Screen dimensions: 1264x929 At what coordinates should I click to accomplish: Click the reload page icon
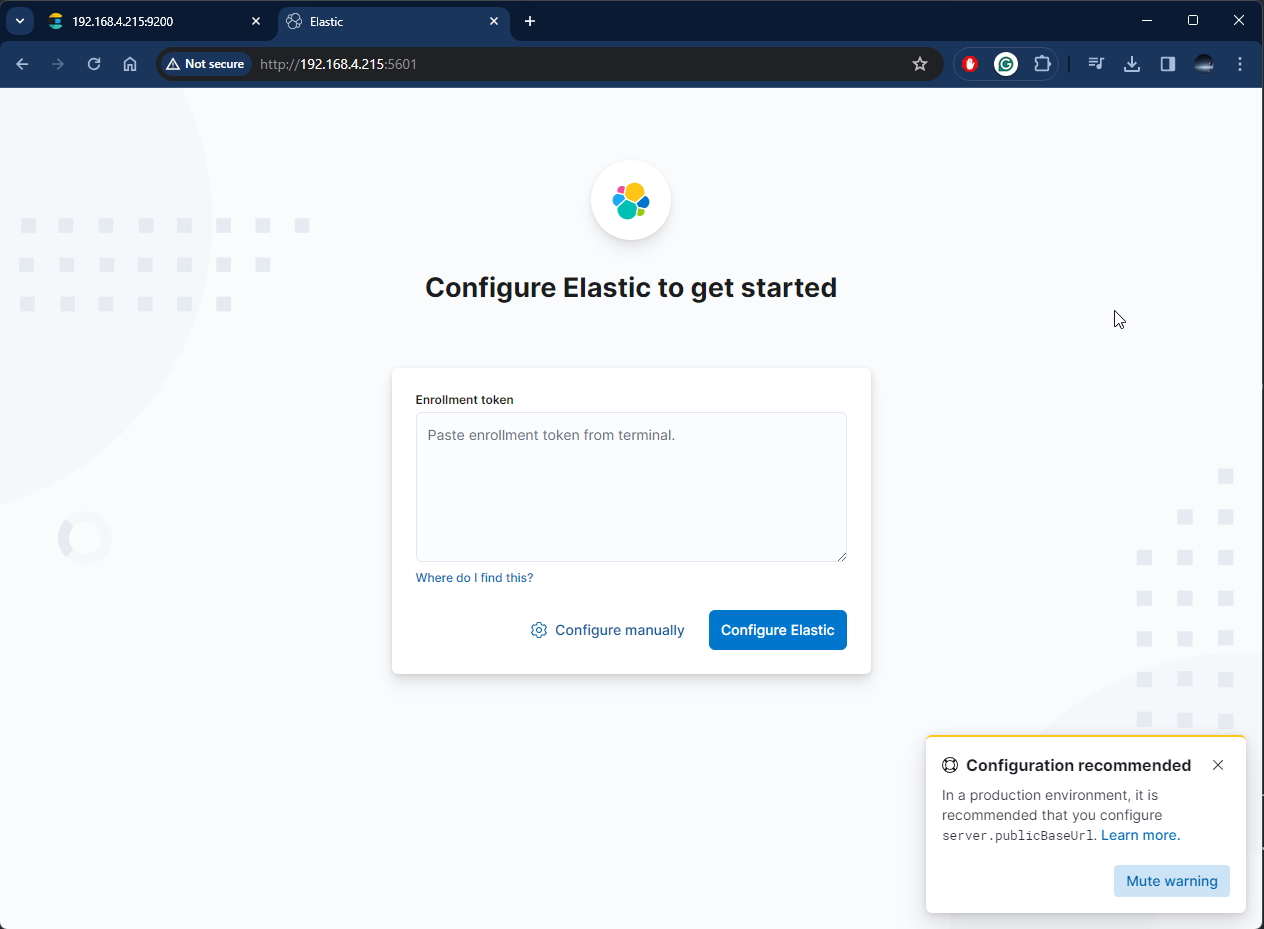(94, 64)
